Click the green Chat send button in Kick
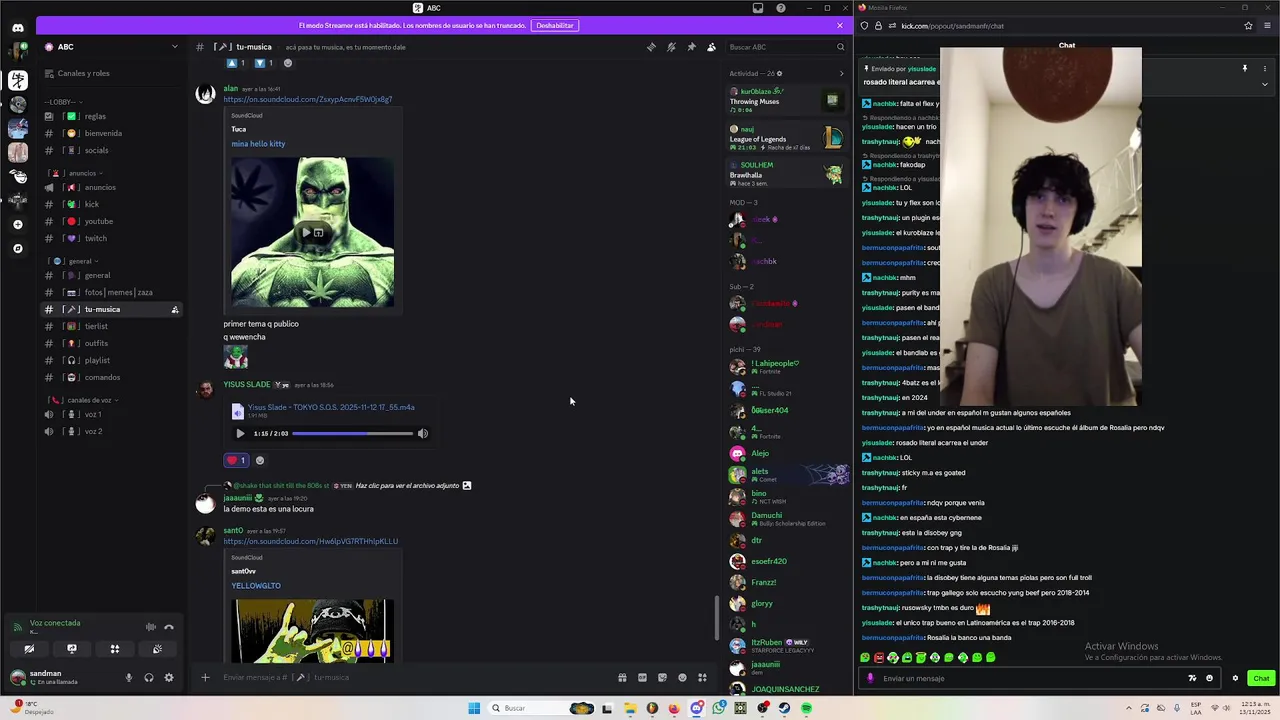Image resolution: width=1280 pixels, height=720 pixels. point(1261,678)
